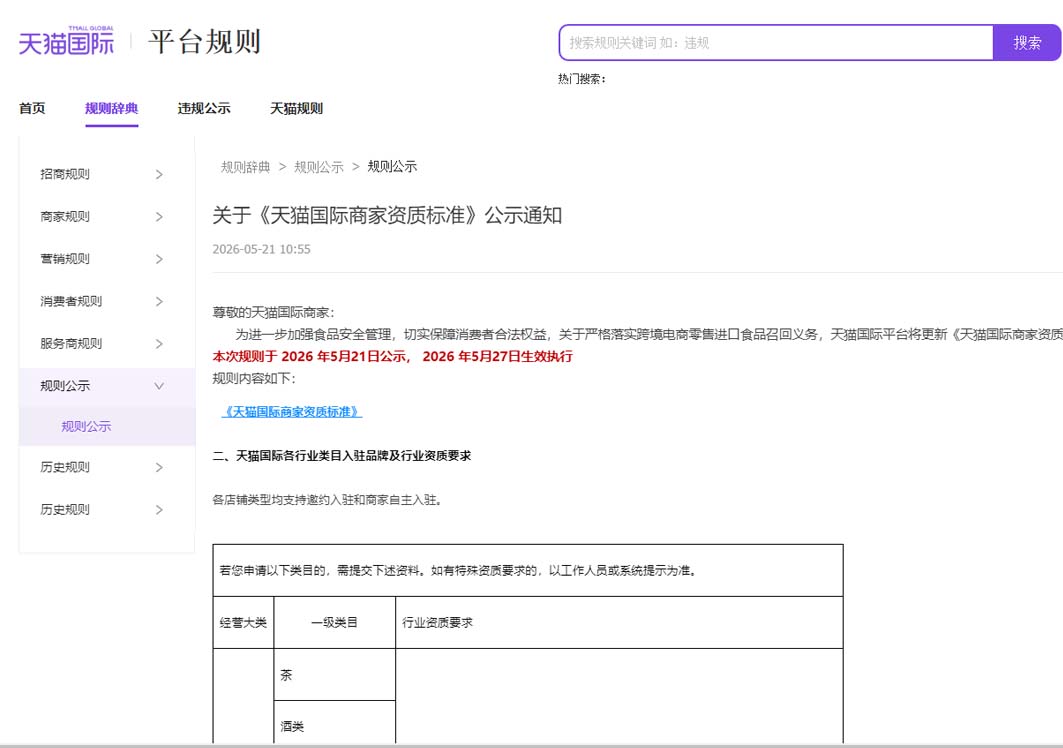This screenshot has width=1063, height=748.
Task: Select the purple 规则公示 sub-item
Action: (86, 427)
